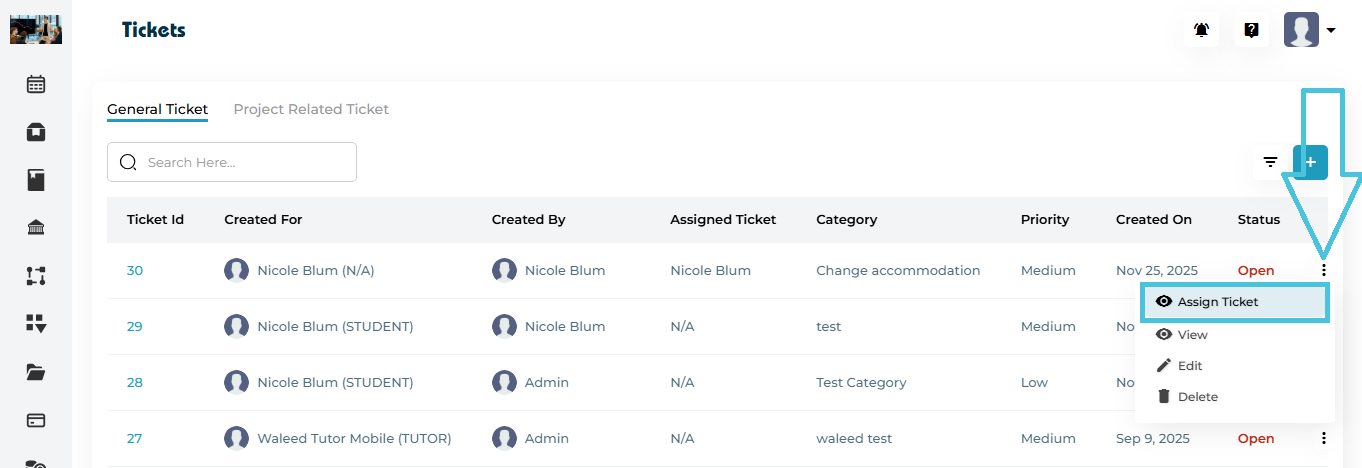Click the open folder sidebar icon
Image resolution: width=1362 pixels, height=468 pixels.
tap(36, 372)
